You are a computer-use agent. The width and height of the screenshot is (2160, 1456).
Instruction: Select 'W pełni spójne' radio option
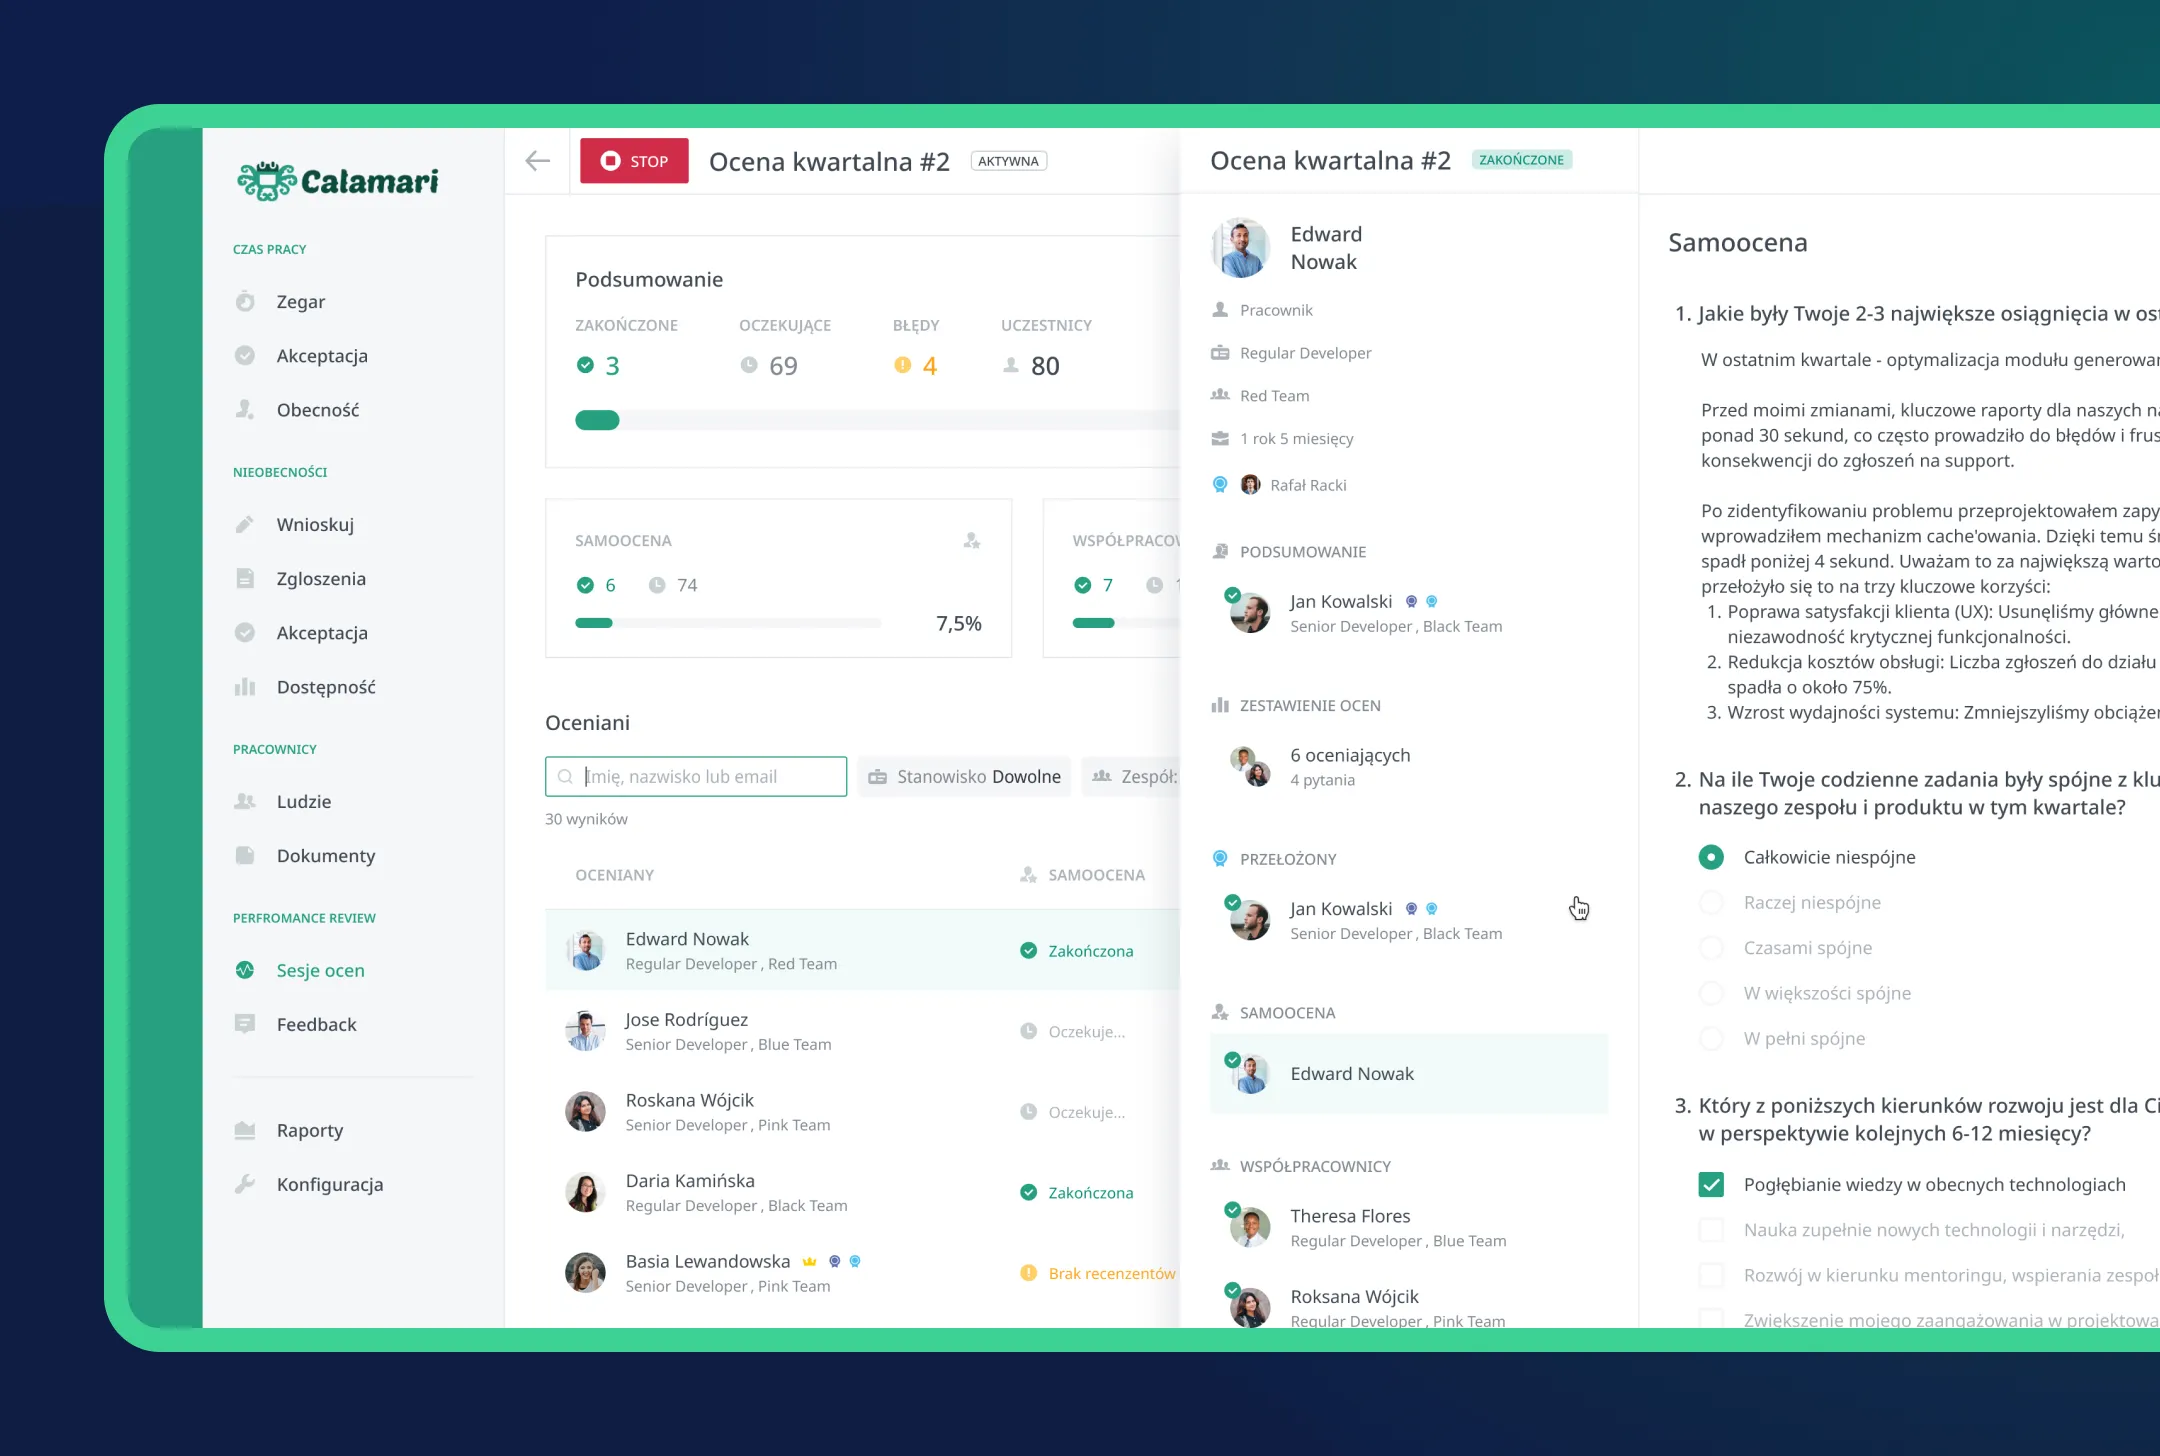1711,1039
